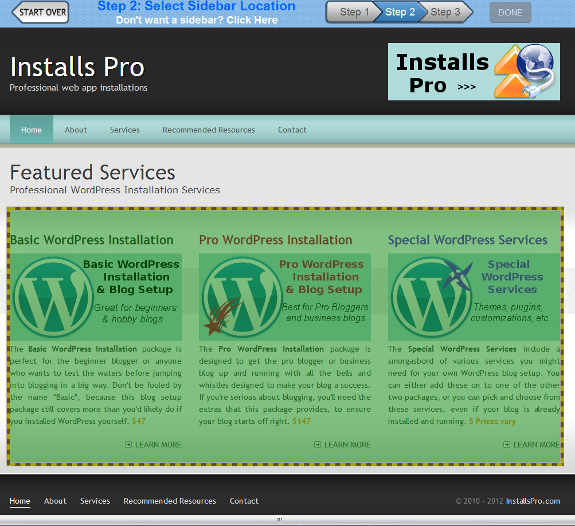Click LEARN MORE under Basic WordPress Installation
Screen dimensions: 575x526
[x=153, y=445]
